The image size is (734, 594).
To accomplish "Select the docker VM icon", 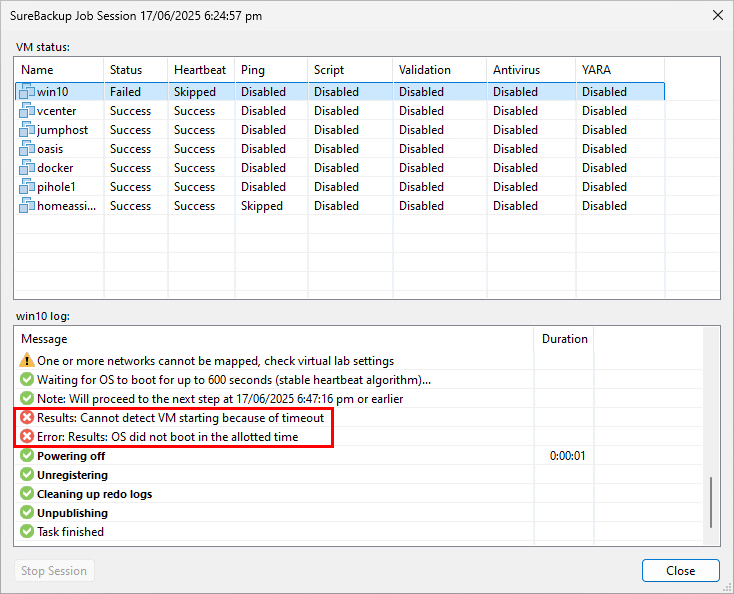I will 27,168.
